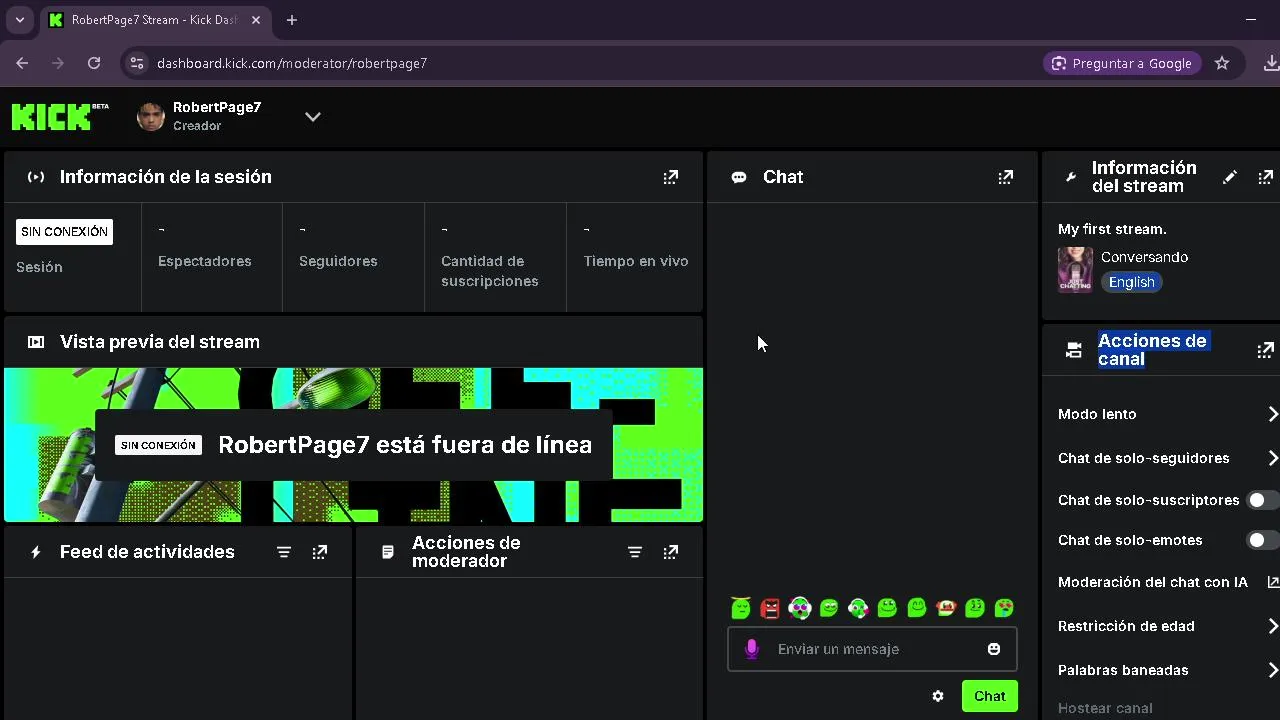Image resolution: width=1280 pixels, height=720 pixels.
Task: Click the RobertPage7 avatar picture
Action: pos(151,117)
